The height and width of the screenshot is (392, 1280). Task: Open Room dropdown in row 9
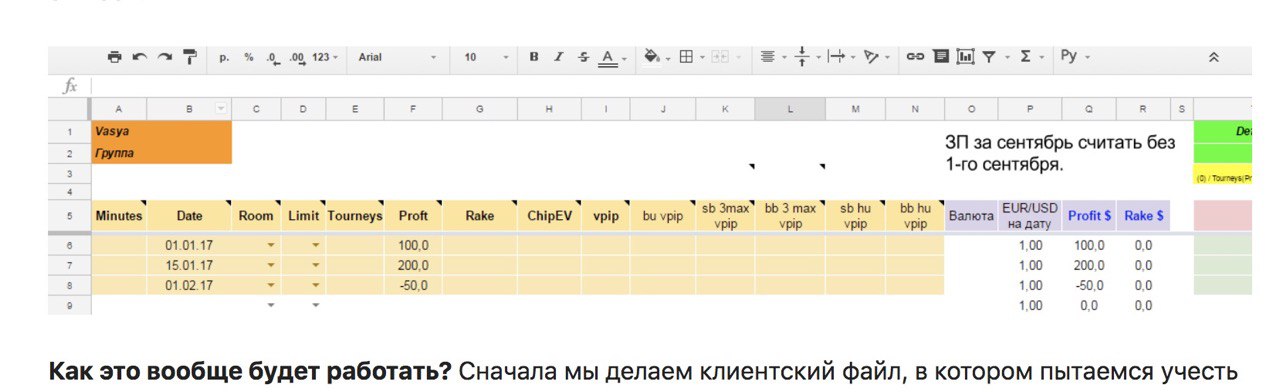point(270,305)
